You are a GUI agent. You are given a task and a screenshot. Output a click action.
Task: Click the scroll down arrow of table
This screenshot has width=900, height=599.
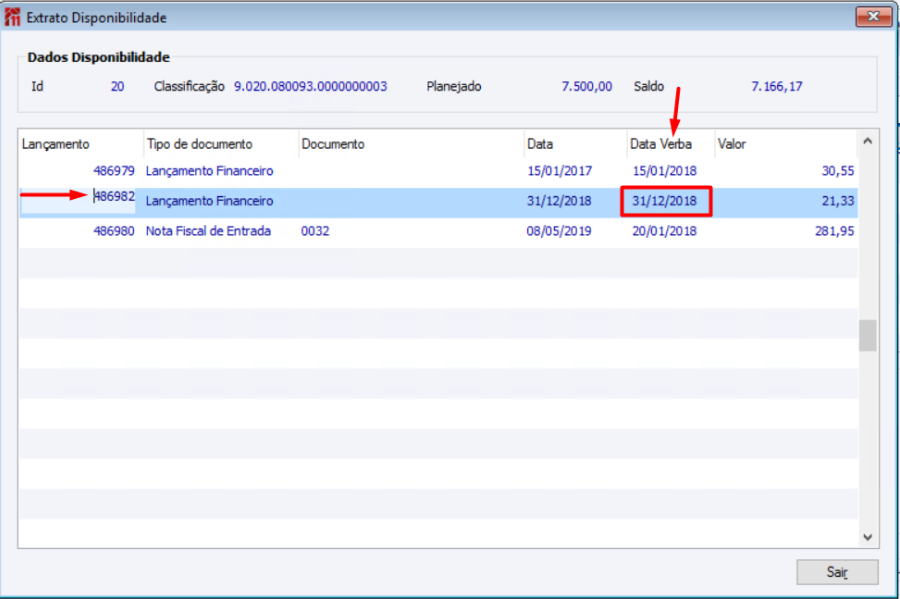pos(867,537)
